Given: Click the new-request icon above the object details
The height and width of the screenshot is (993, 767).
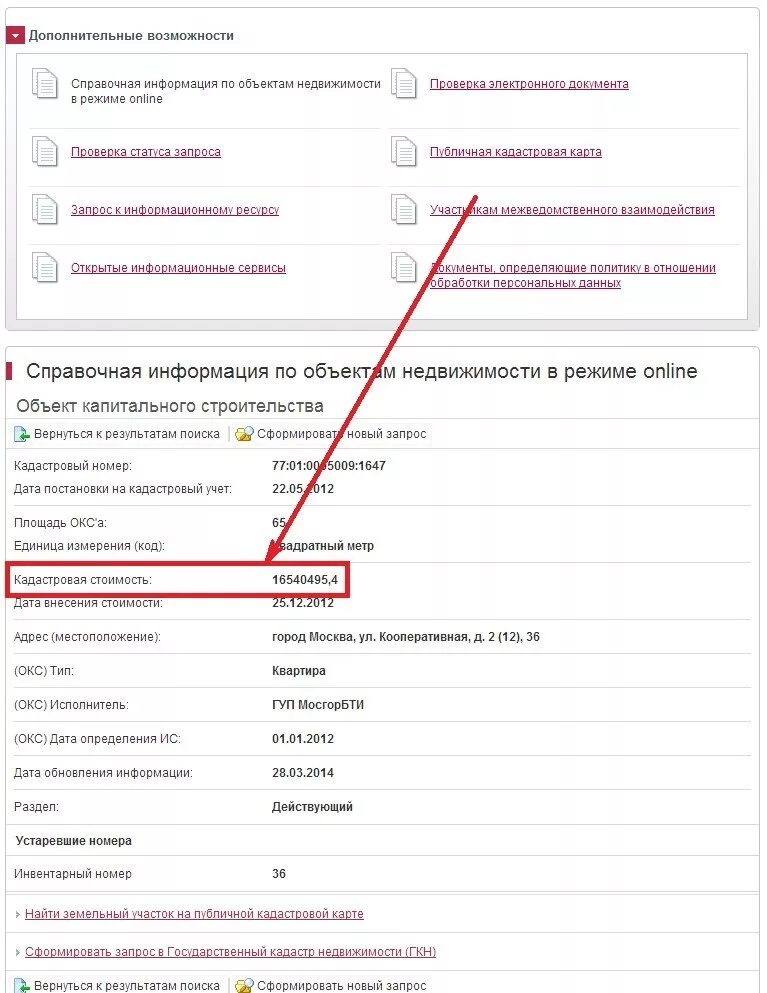Looking at the screenshot, I should (x=244, y=434).
